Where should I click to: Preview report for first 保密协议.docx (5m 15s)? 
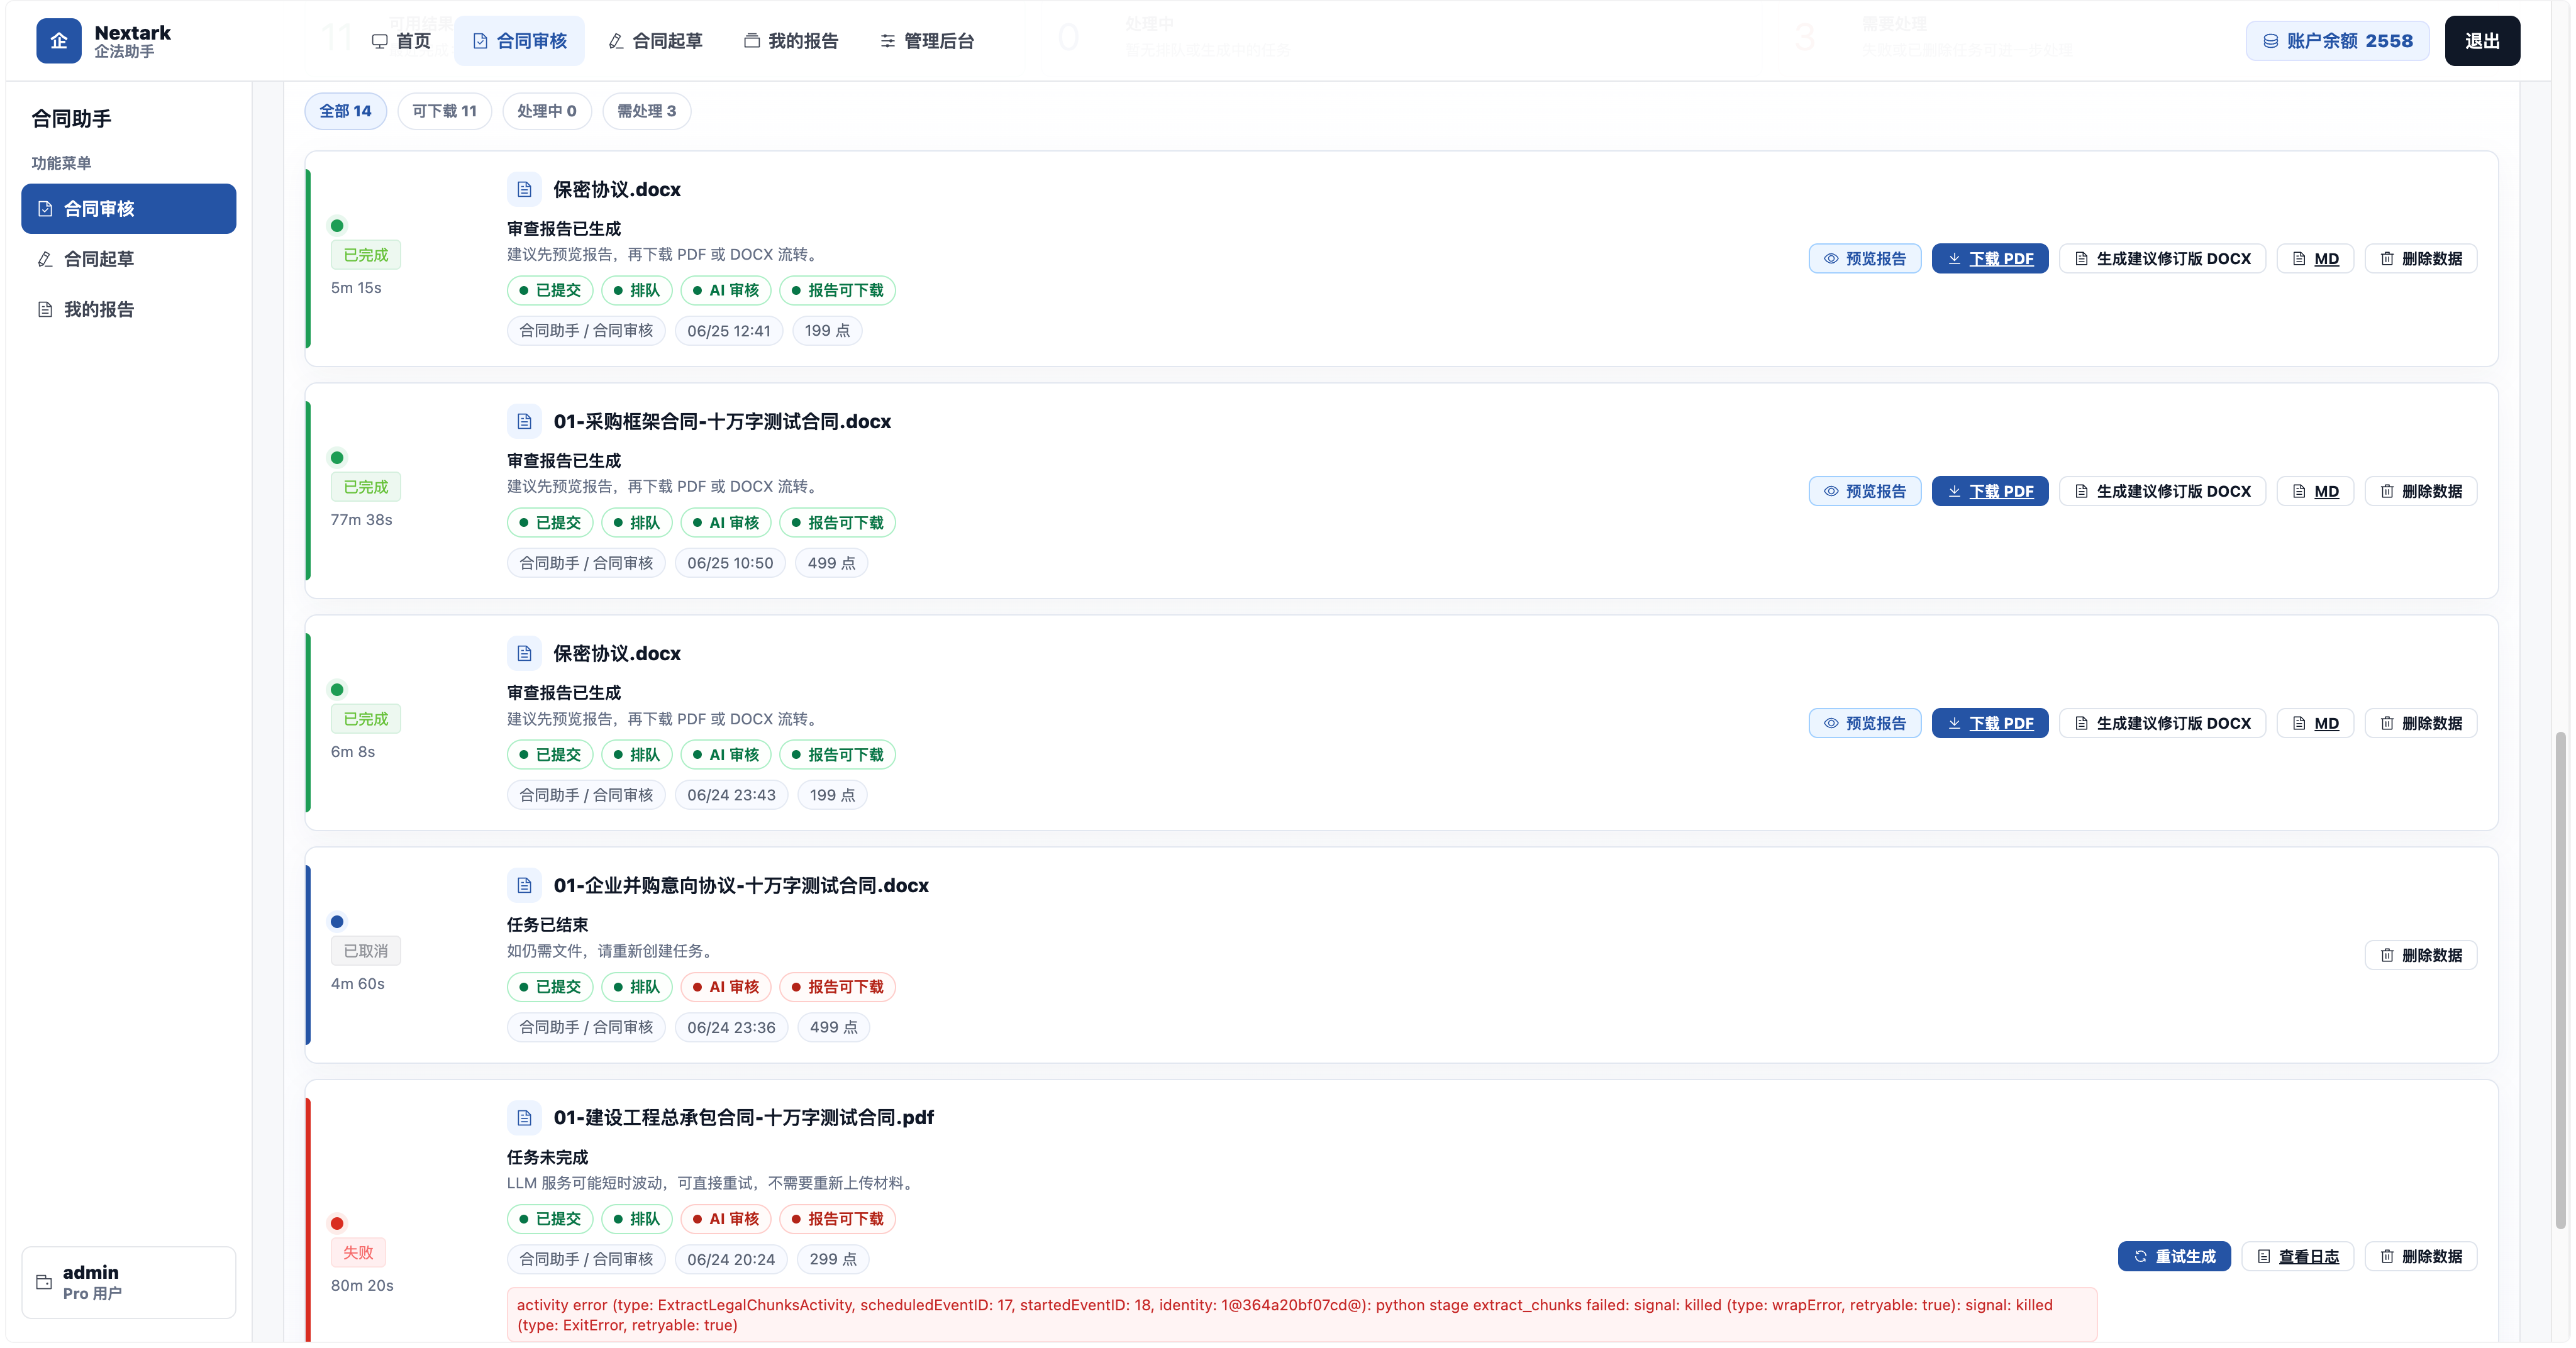tap(1864, 259)
